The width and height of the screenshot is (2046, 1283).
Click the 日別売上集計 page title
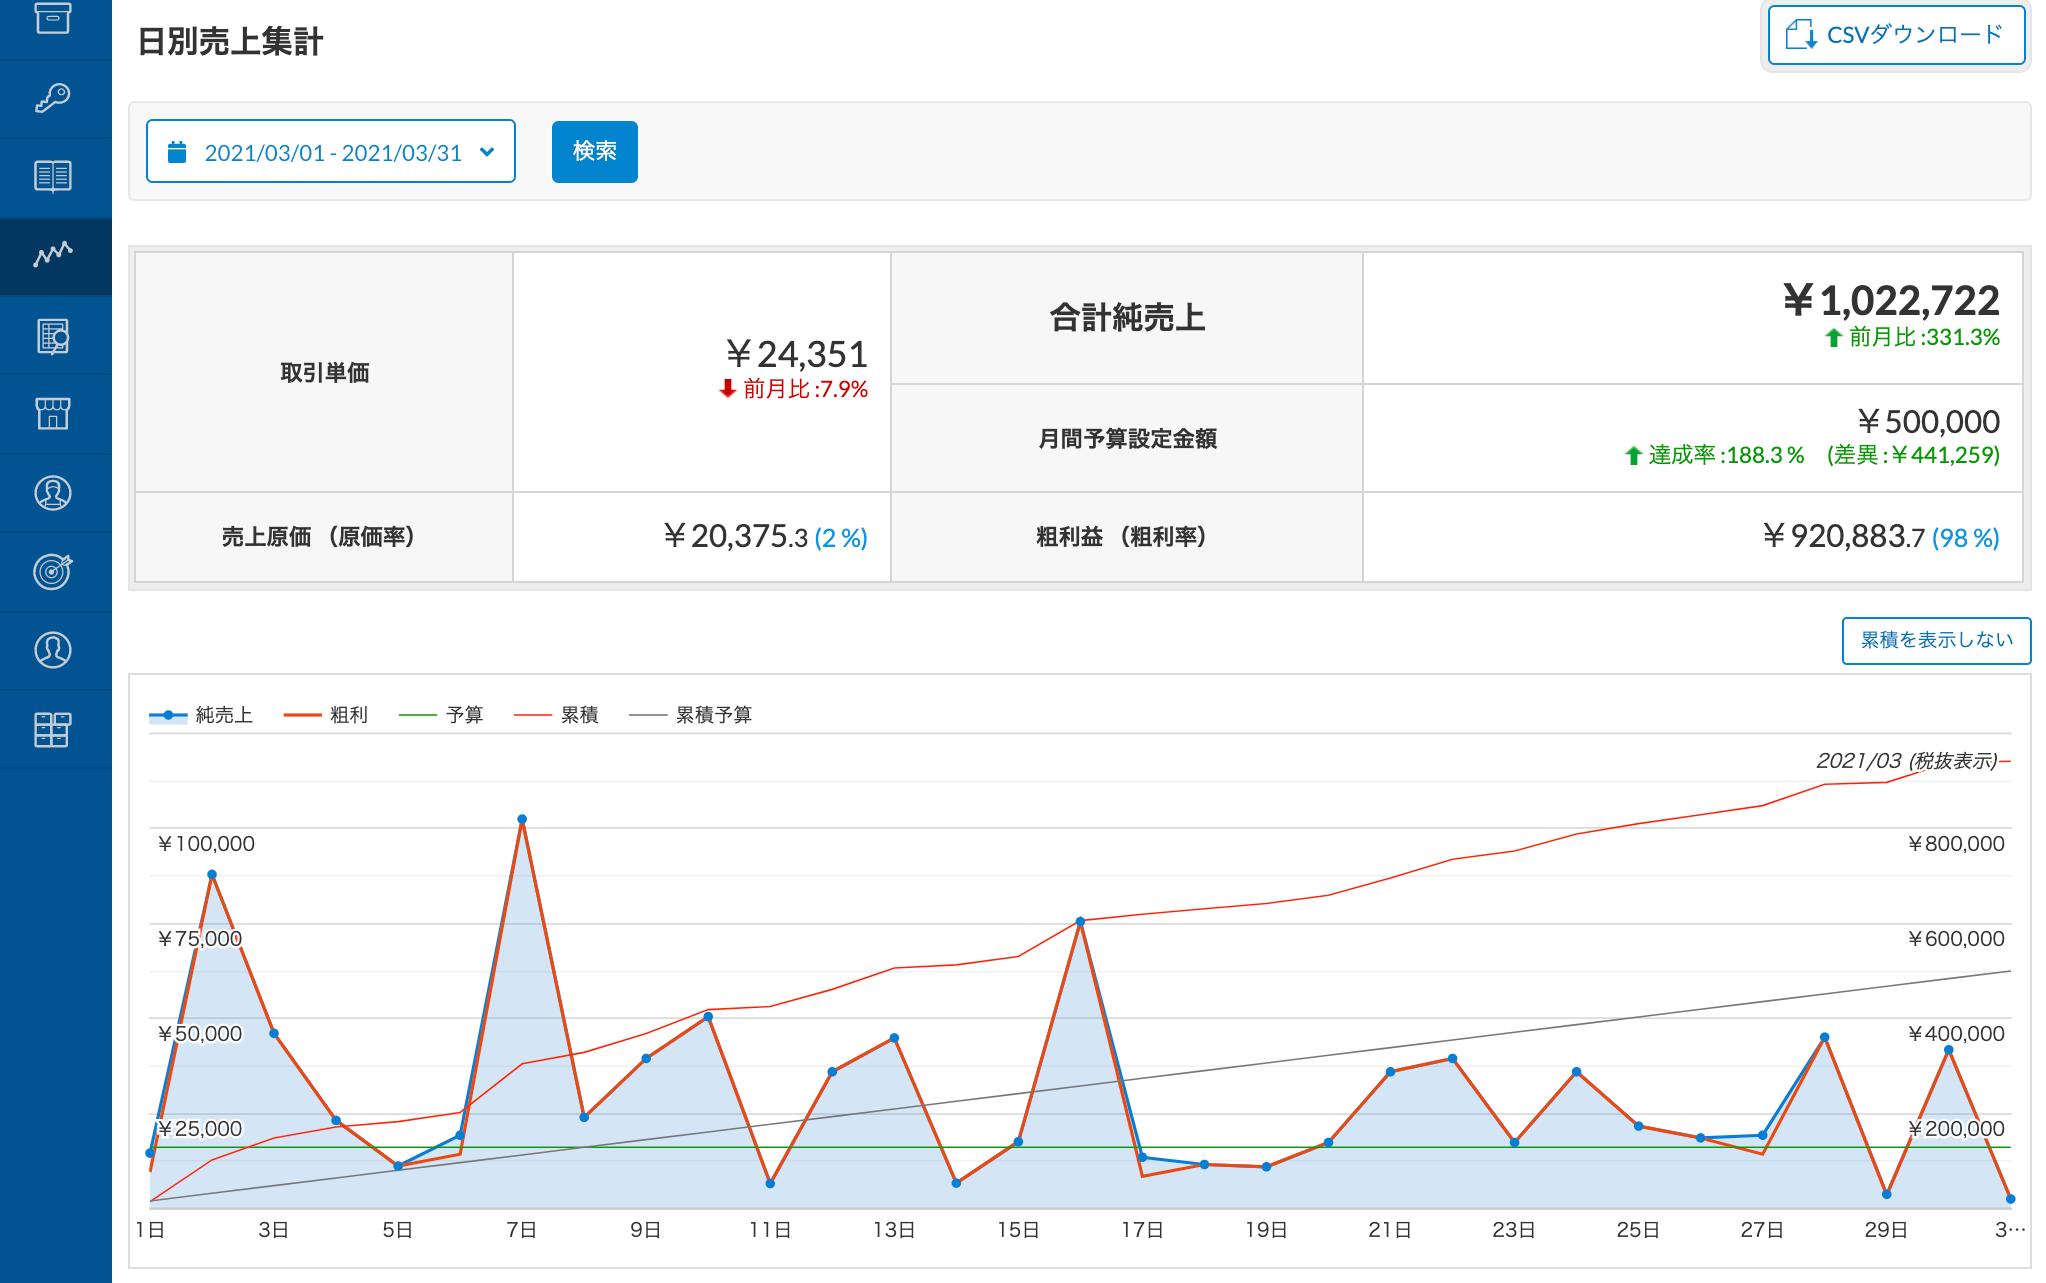(x=230, y=42)
